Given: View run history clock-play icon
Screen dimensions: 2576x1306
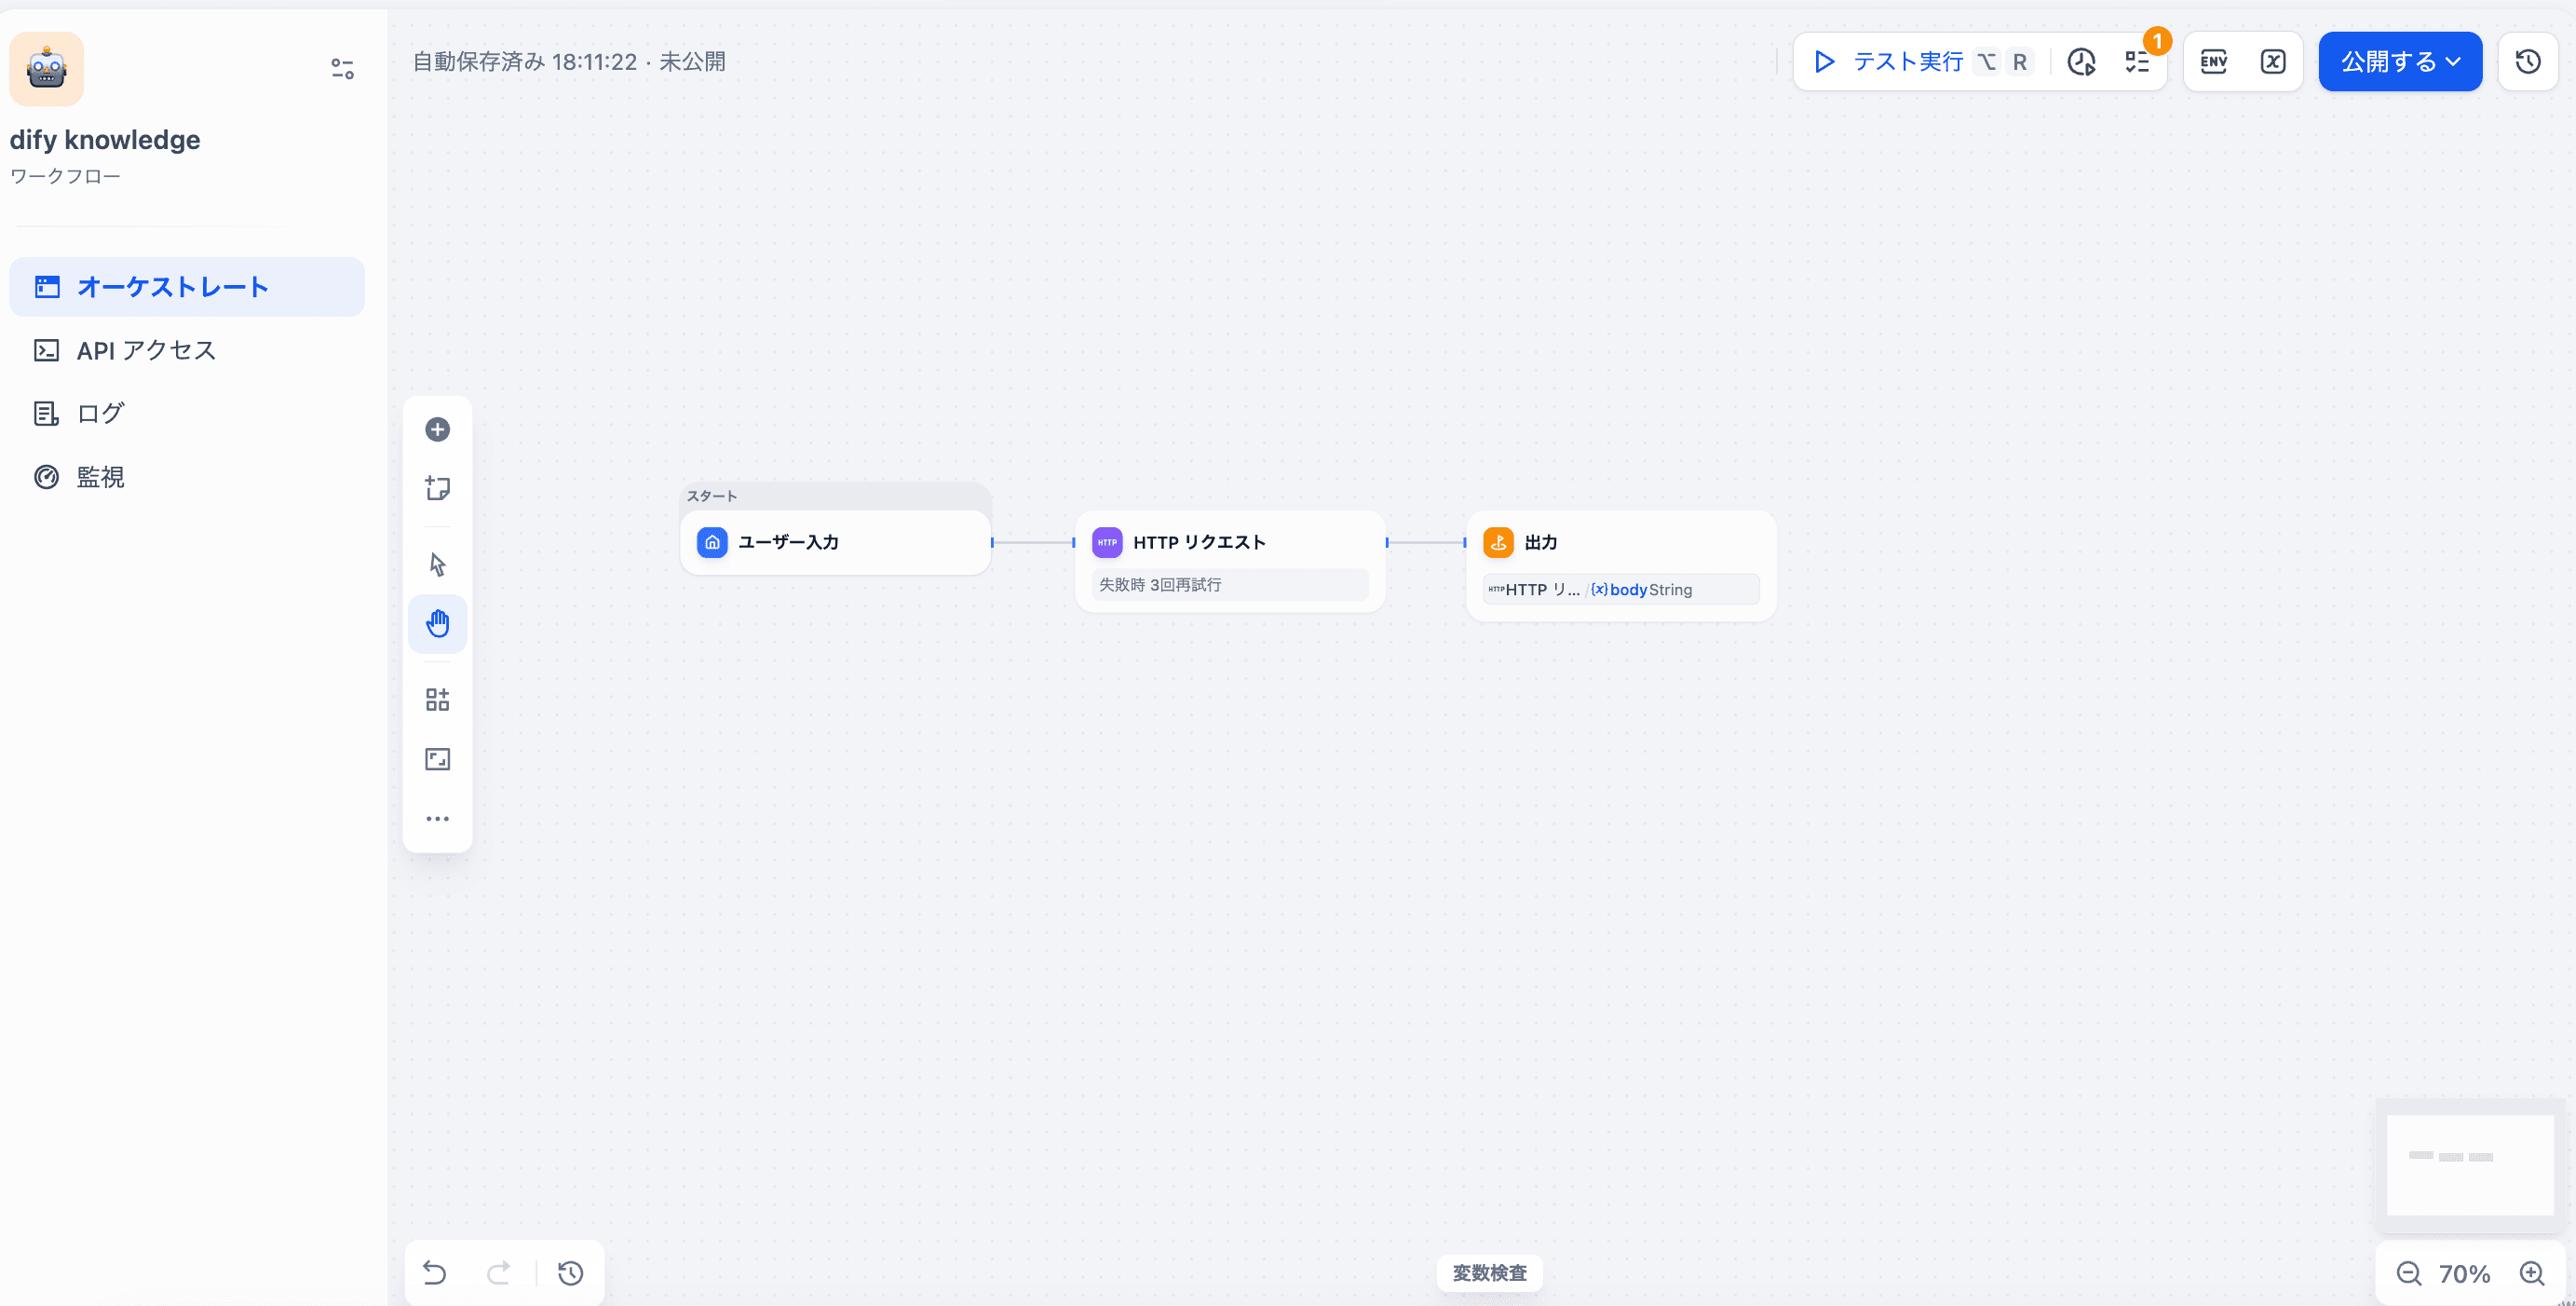Looking at the screenshot, I should coord(2081,62).
